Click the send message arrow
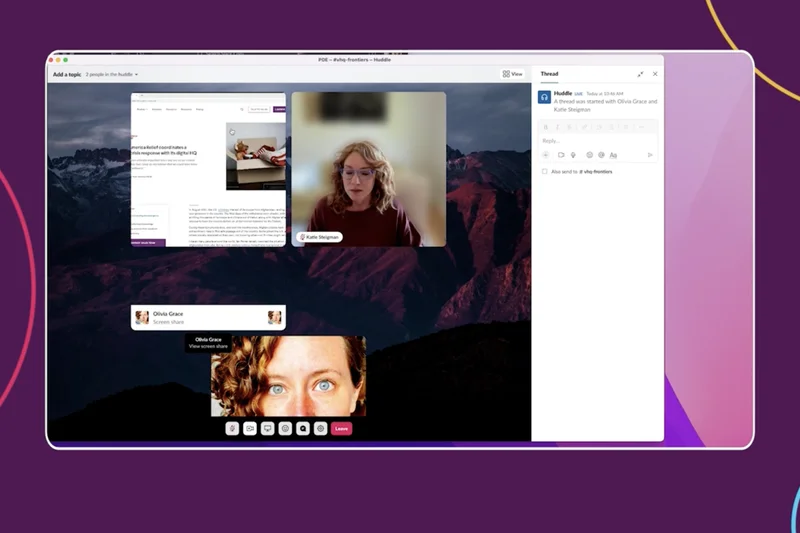The width and height of the screenshot is (800, 533). (650, 155)
